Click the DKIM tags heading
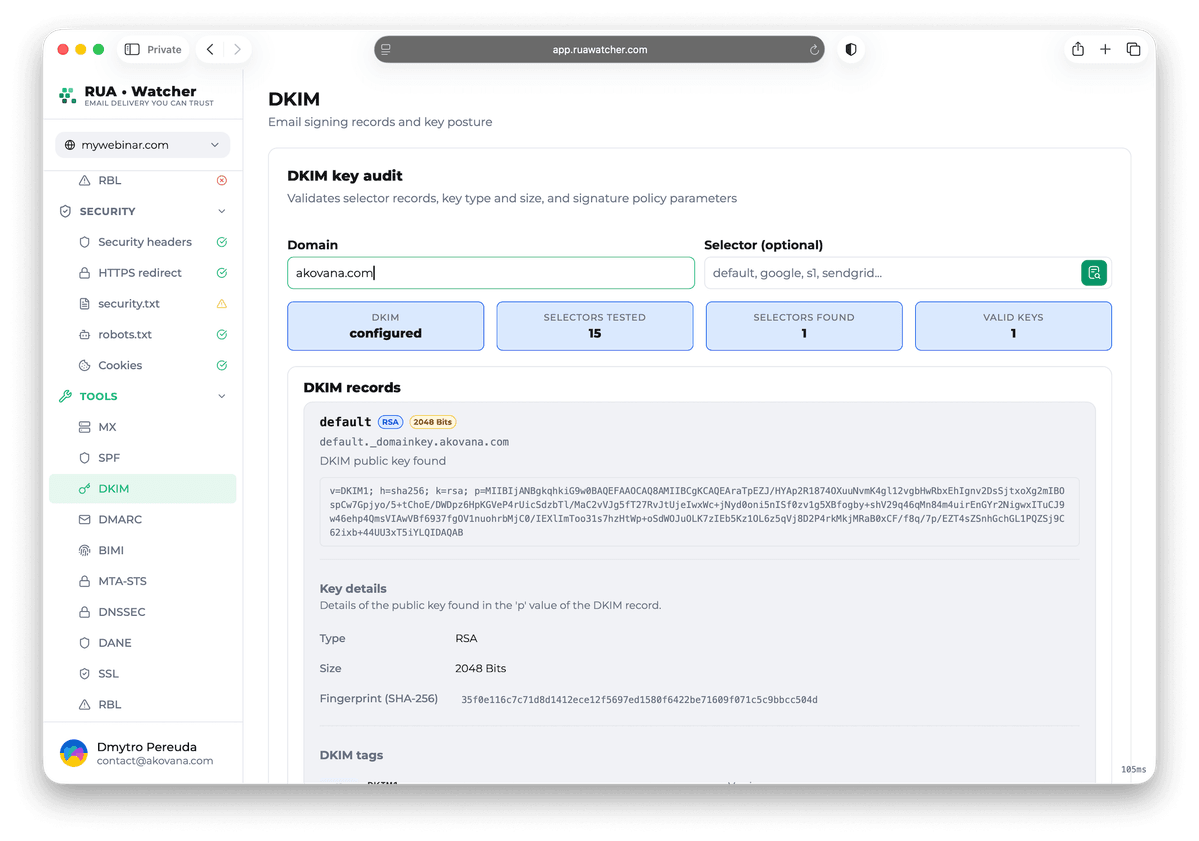 (351, 755)
